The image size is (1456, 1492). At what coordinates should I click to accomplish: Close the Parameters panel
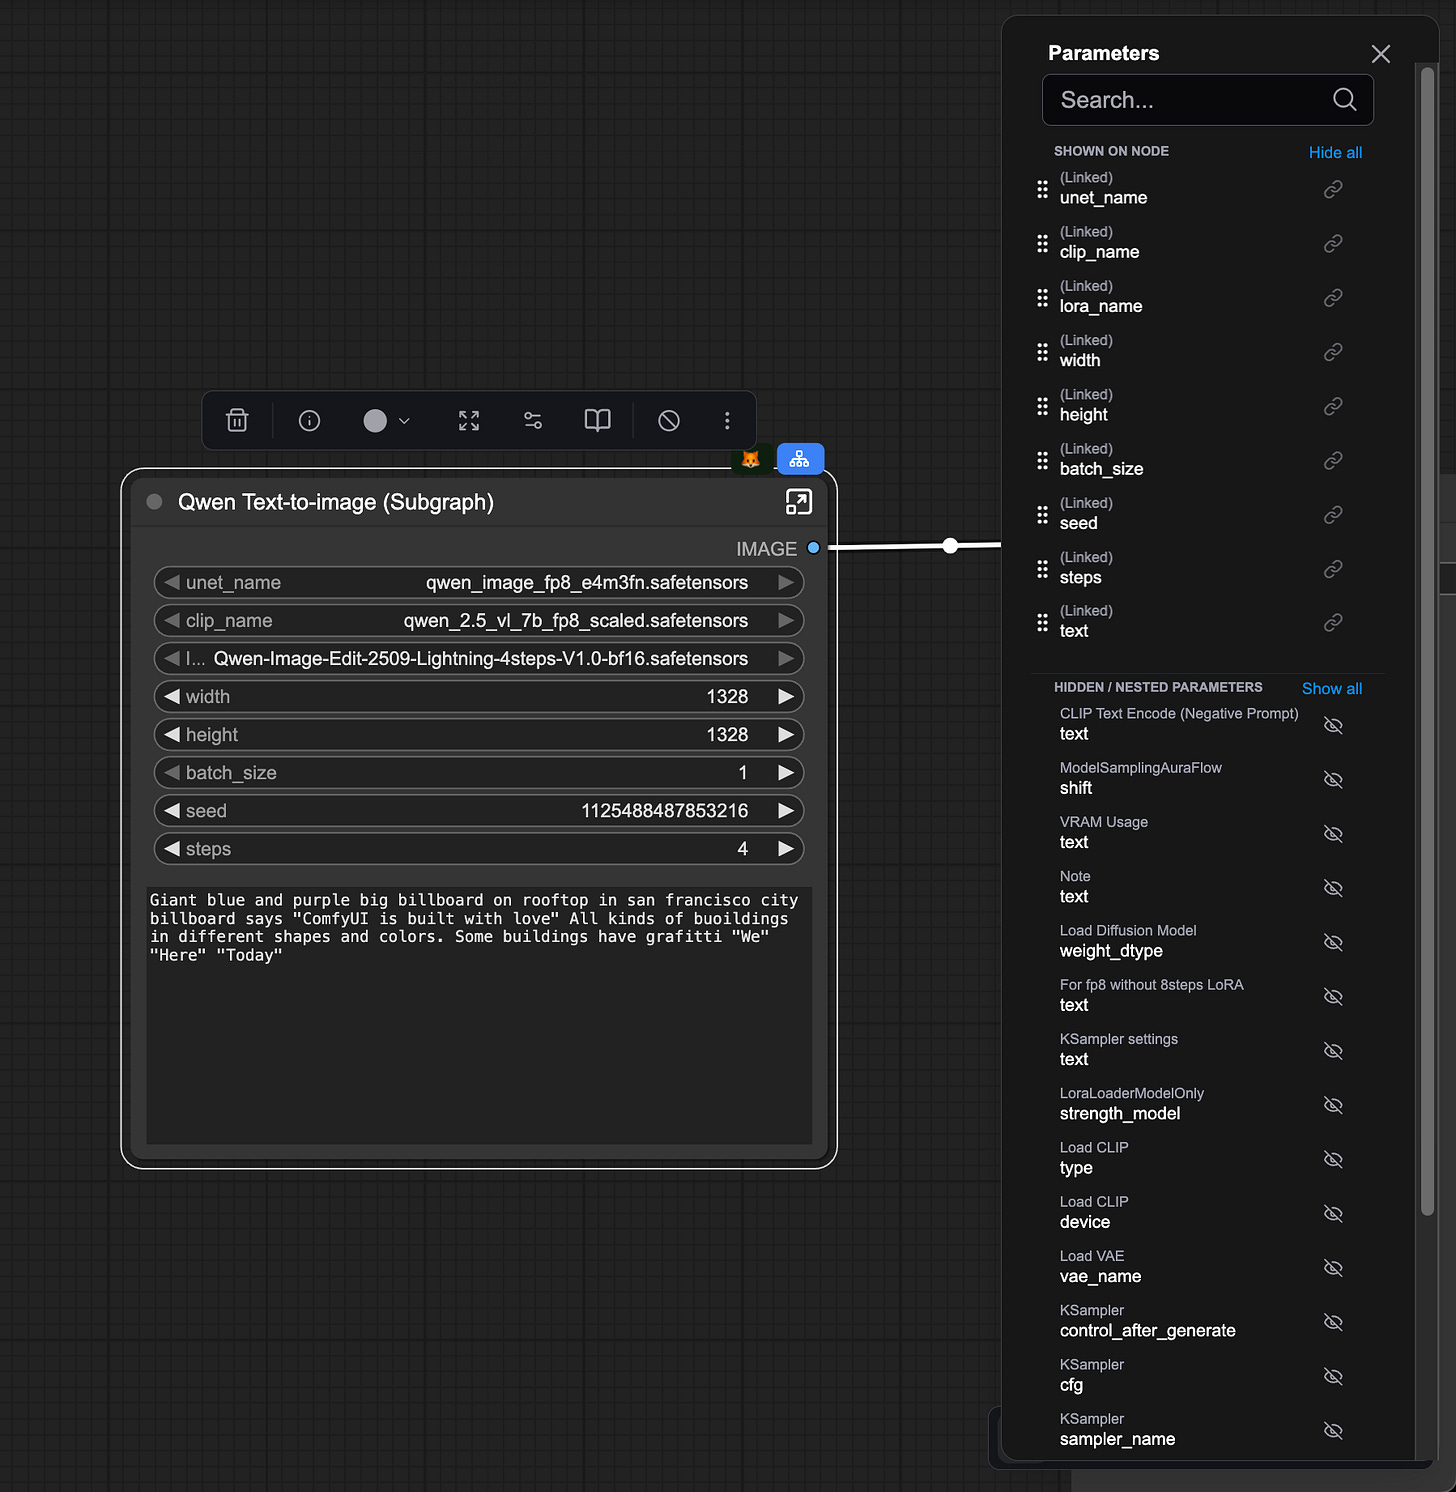coord(1381,54)
